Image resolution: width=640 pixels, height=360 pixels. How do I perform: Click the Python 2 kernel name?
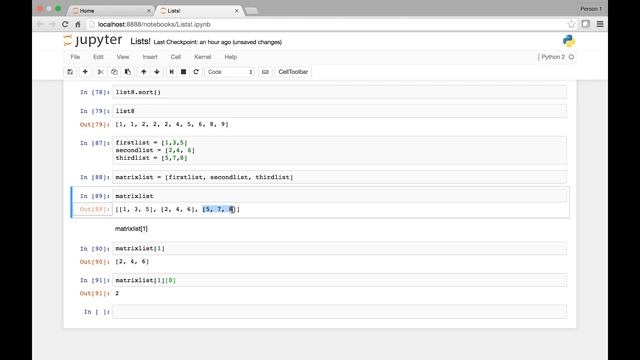(x=553, y=57)
